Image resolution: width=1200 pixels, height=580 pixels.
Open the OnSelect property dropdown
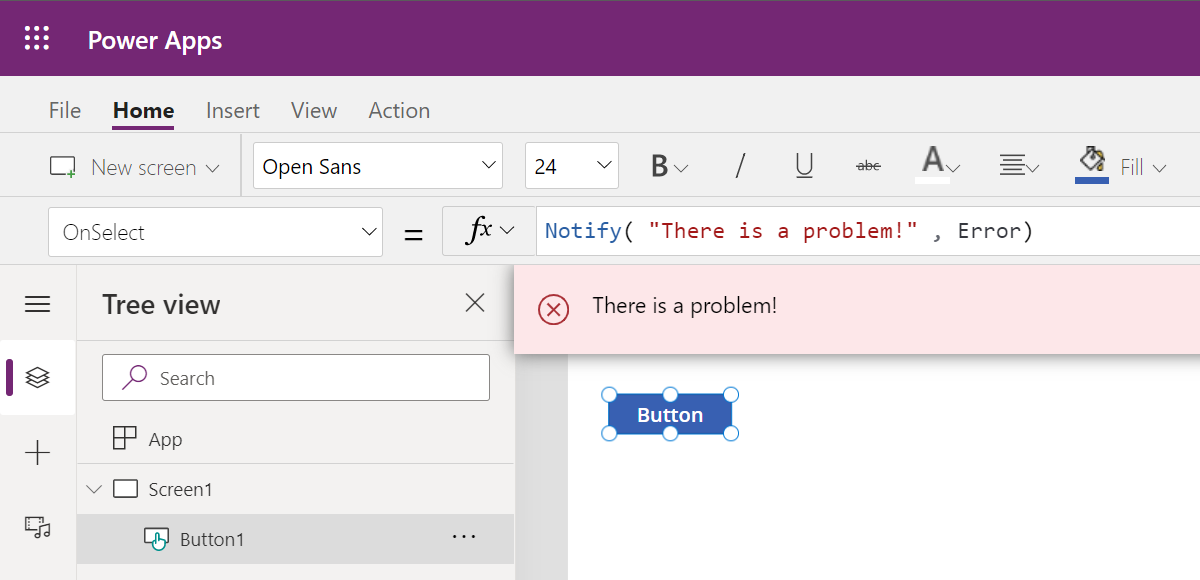point(215,231)
